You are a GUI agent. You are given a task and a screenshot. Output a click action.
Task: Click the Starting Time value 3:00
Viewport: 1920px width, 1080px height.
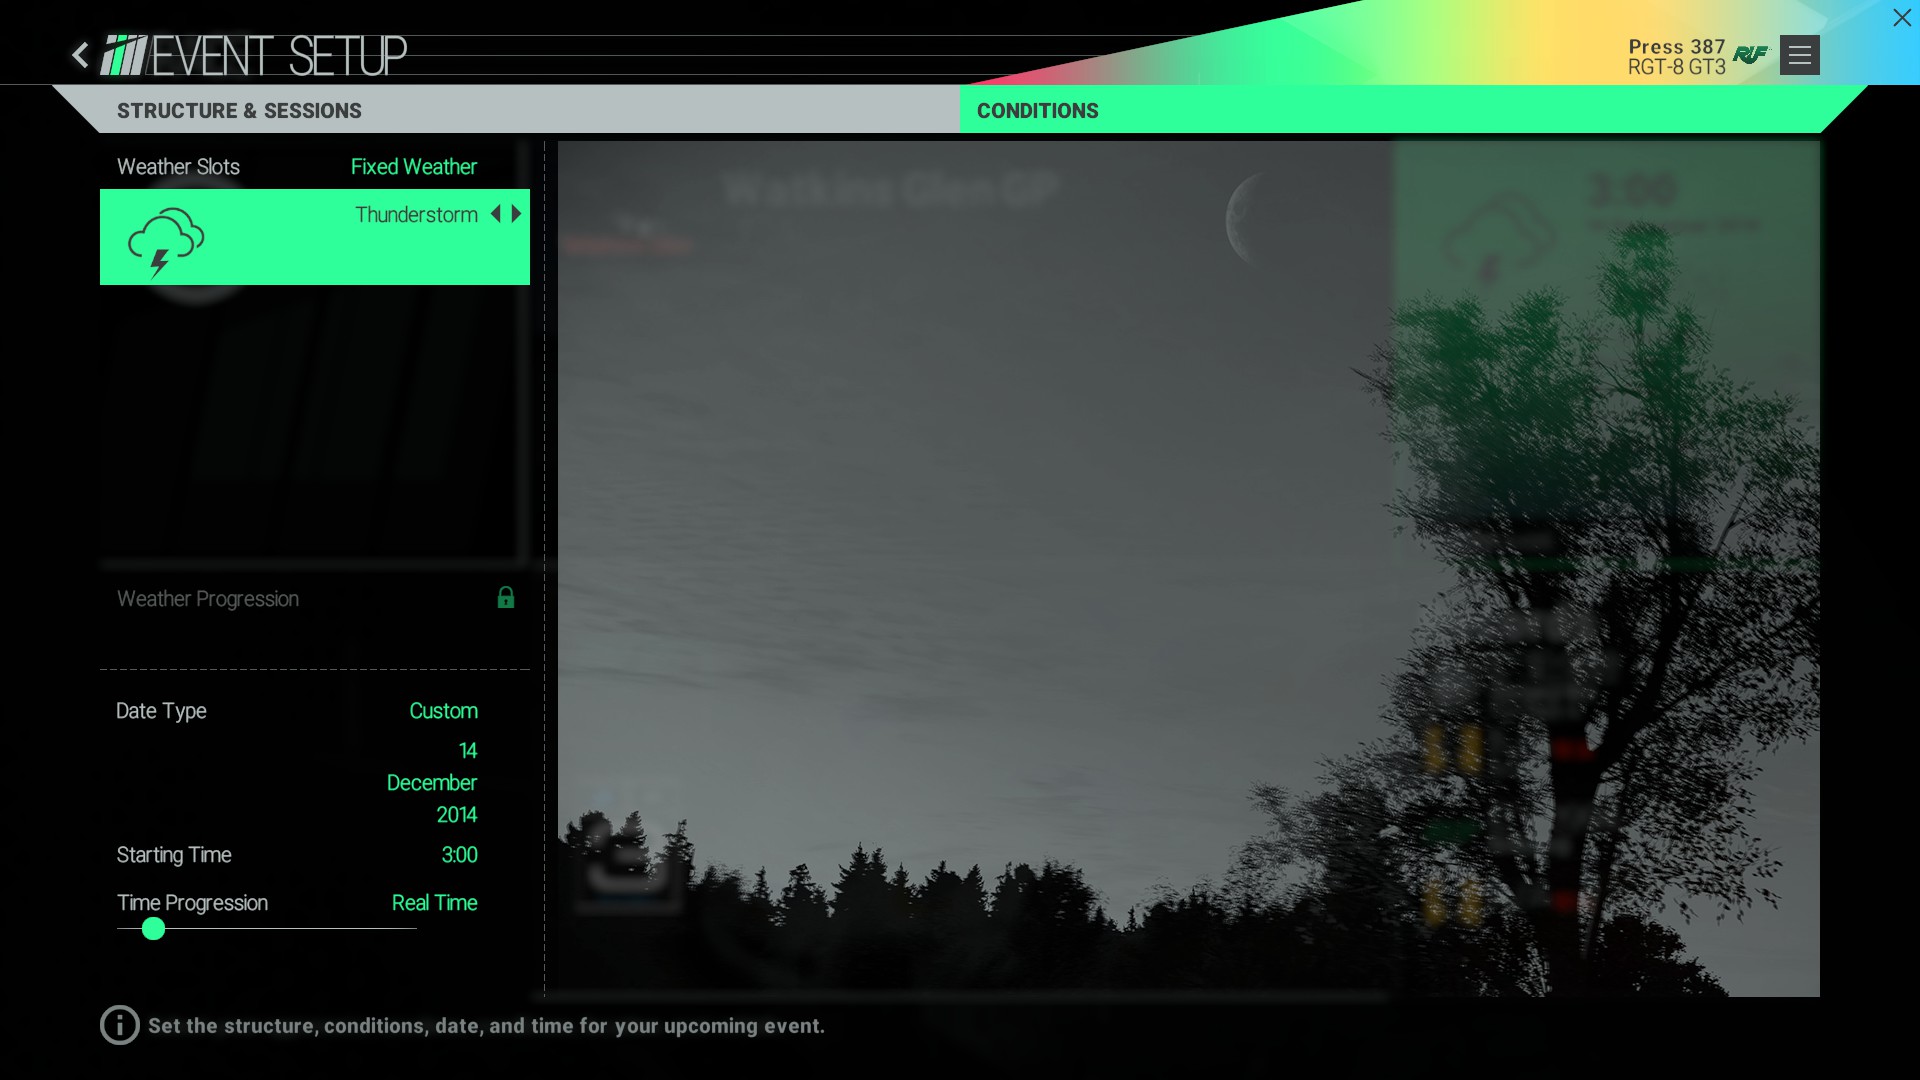459,855
